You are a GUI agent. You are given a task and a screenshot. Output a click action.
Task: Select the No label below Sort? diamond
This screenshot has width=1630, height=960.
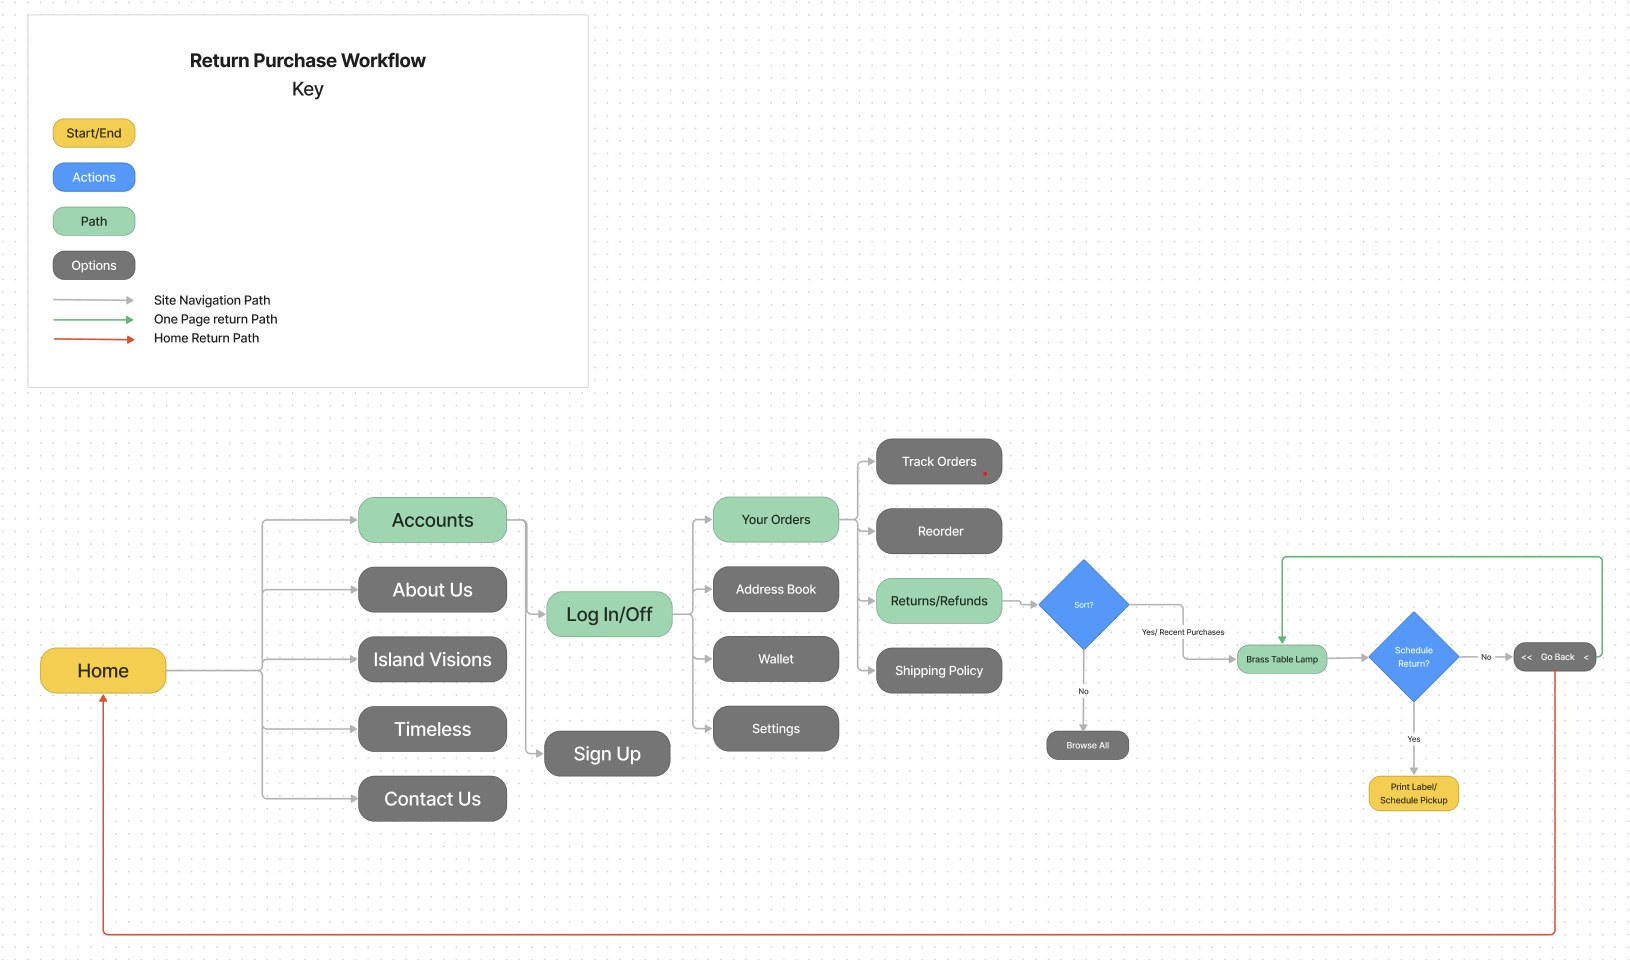pos(1083,691)
